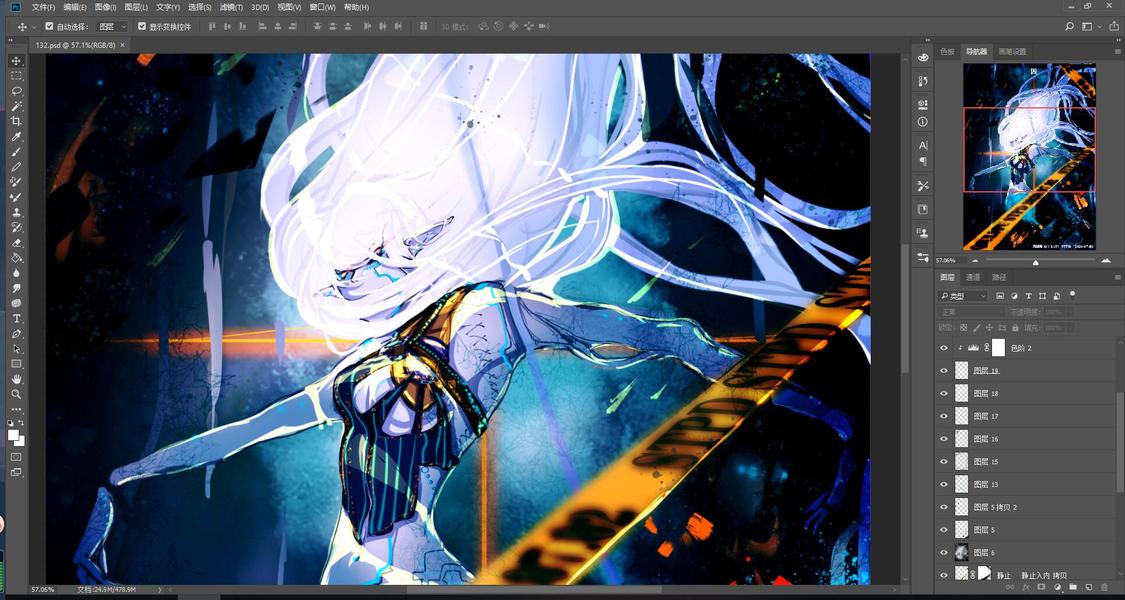Image resolution: width=1125 pixels, height=600 pixels.
Task: Select the Hand tool
Action: click(17, 379)
